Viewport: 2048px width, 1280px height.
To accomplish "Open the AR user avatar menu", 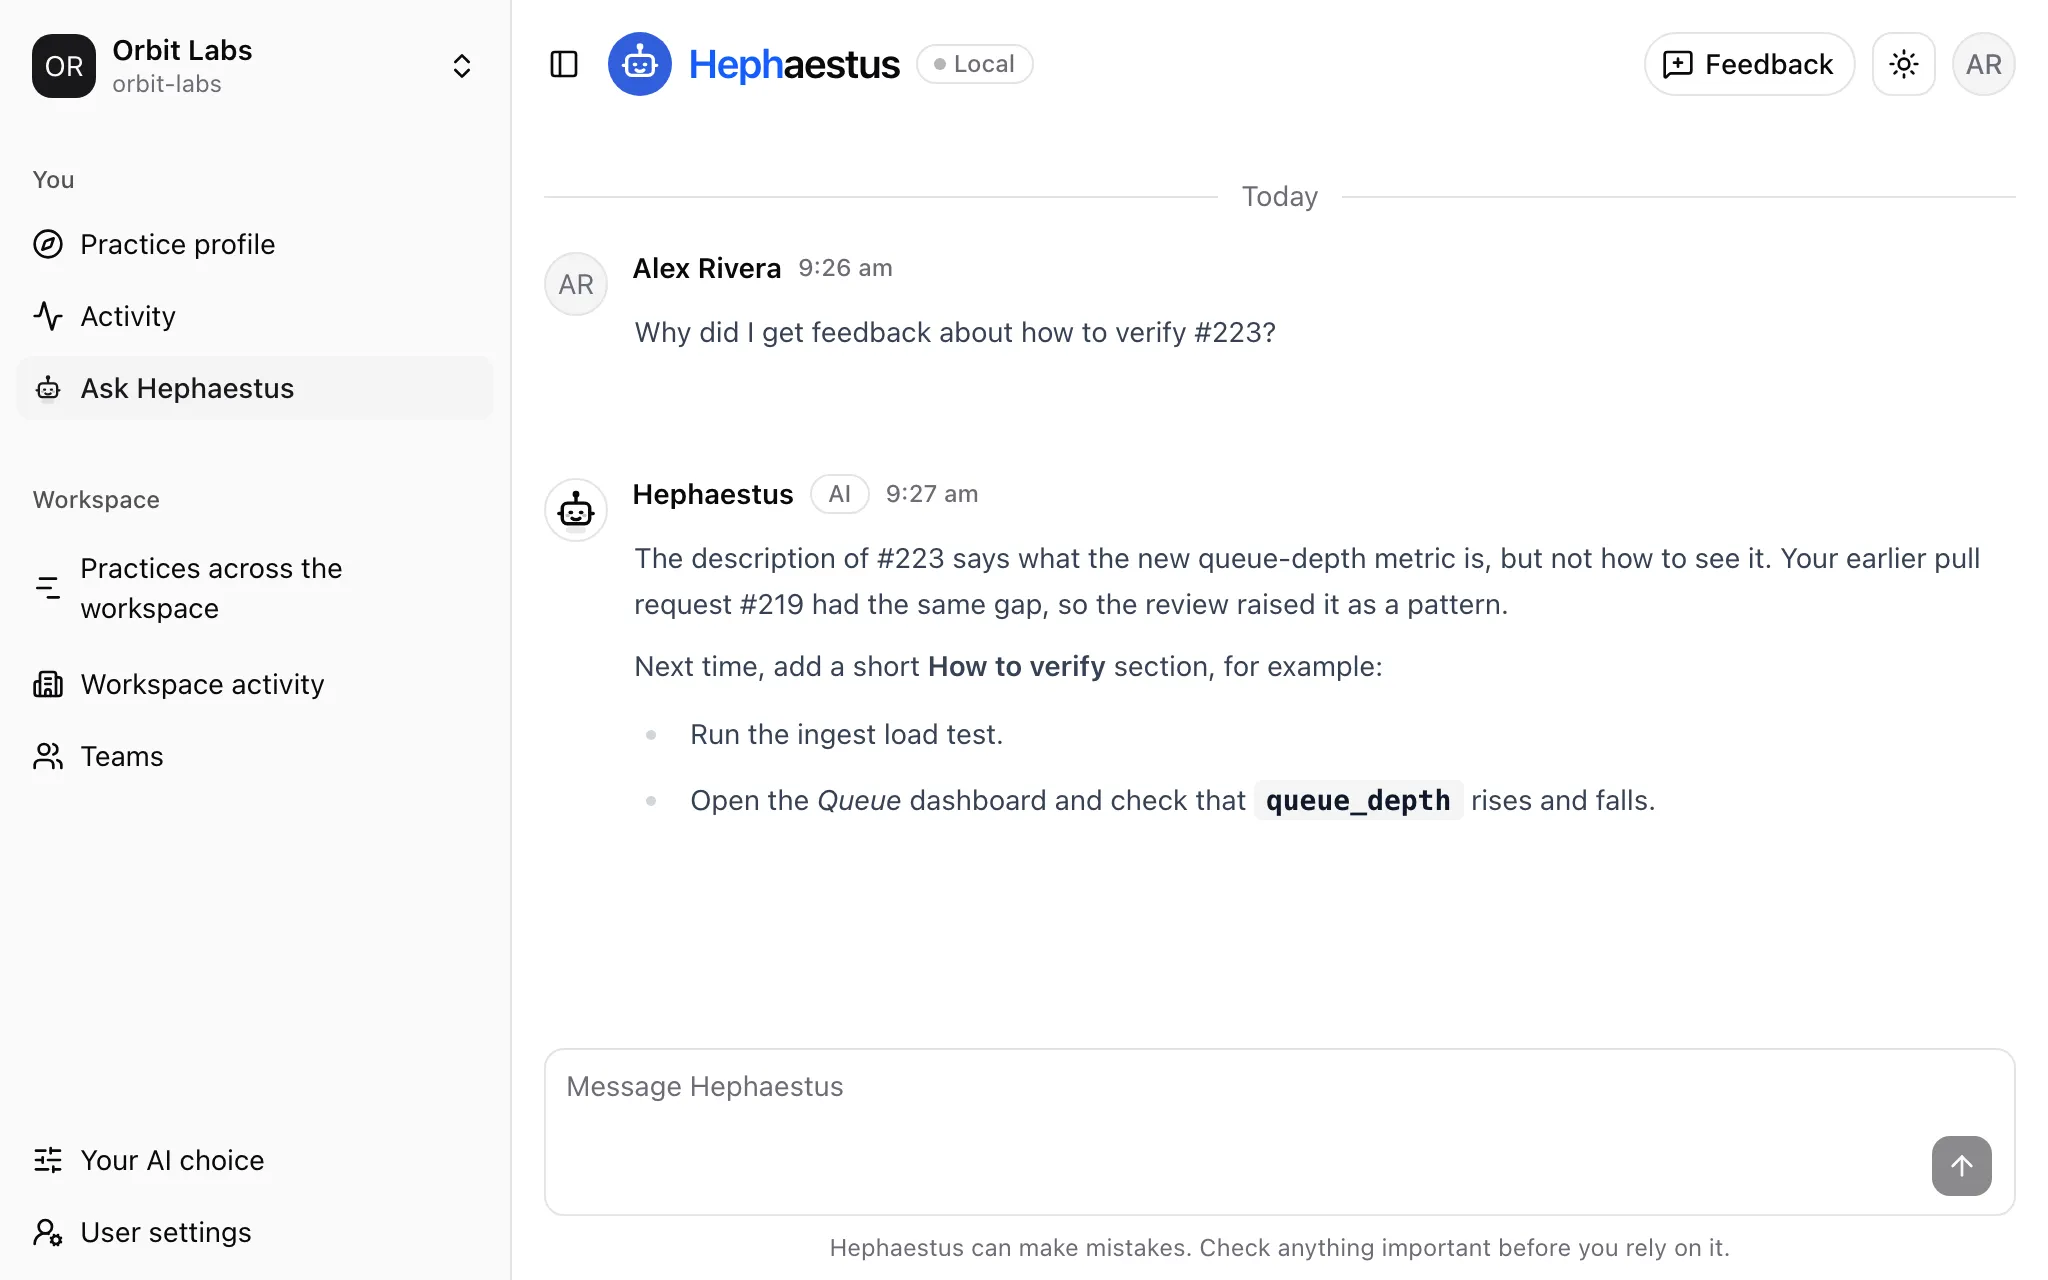I will tap(1984, 64).
